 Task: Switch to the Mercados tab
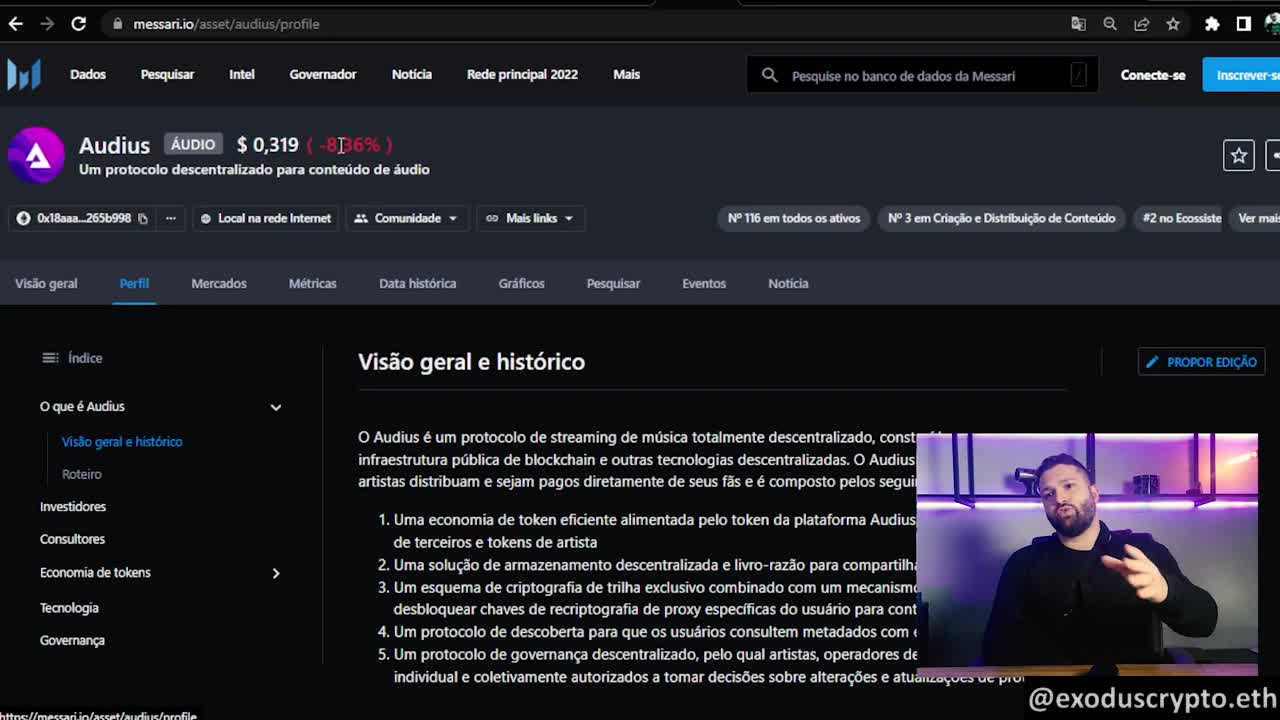(x=219, y=283)
